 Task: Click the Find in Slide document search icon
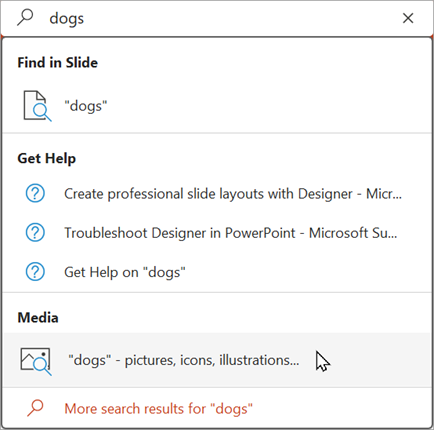click(x=37, y=106)
